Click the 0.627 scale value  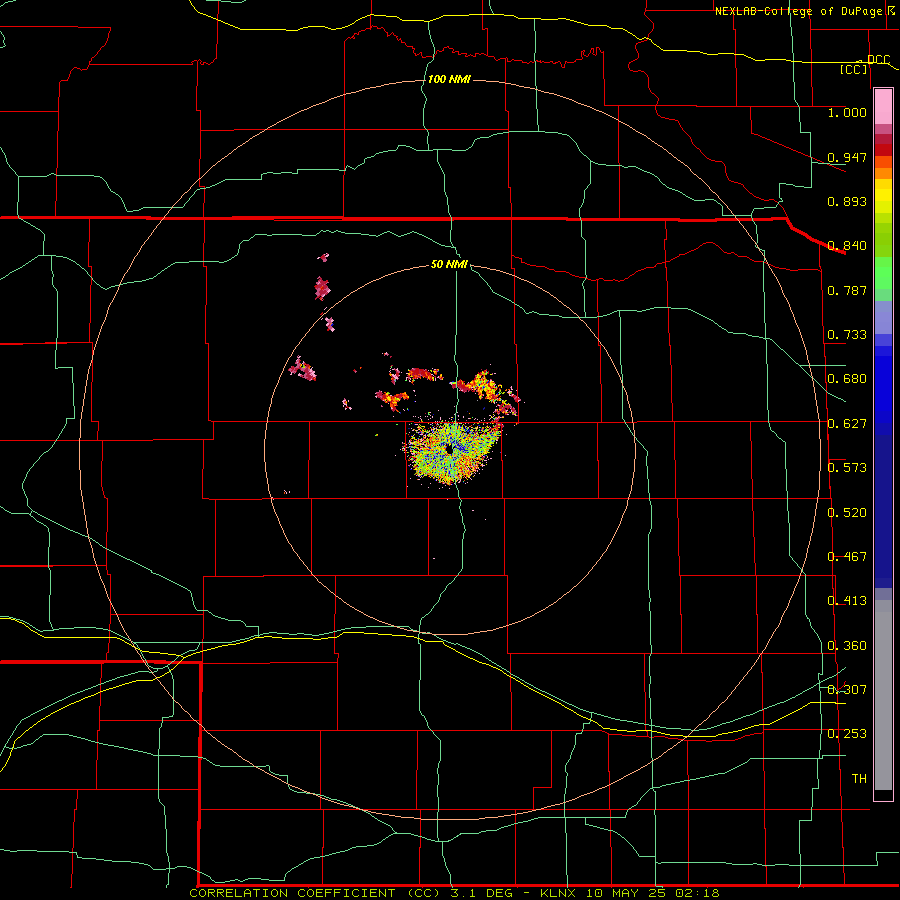point(847,424)
